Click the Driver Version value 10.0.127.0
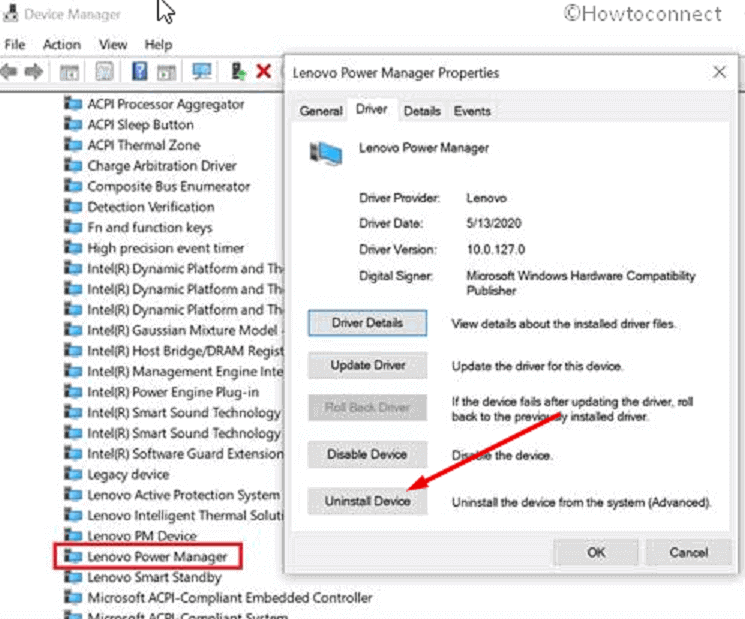This screenshot has width=745, height=619. (496, 249)
